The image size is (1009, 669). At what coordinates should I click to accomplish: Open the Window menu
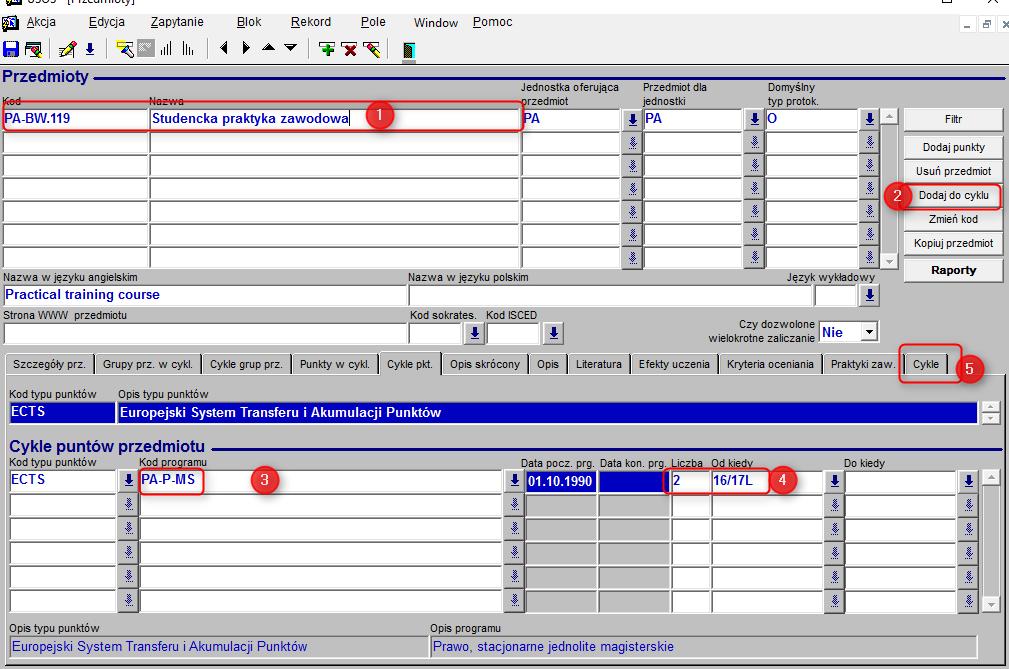point(436,23)
